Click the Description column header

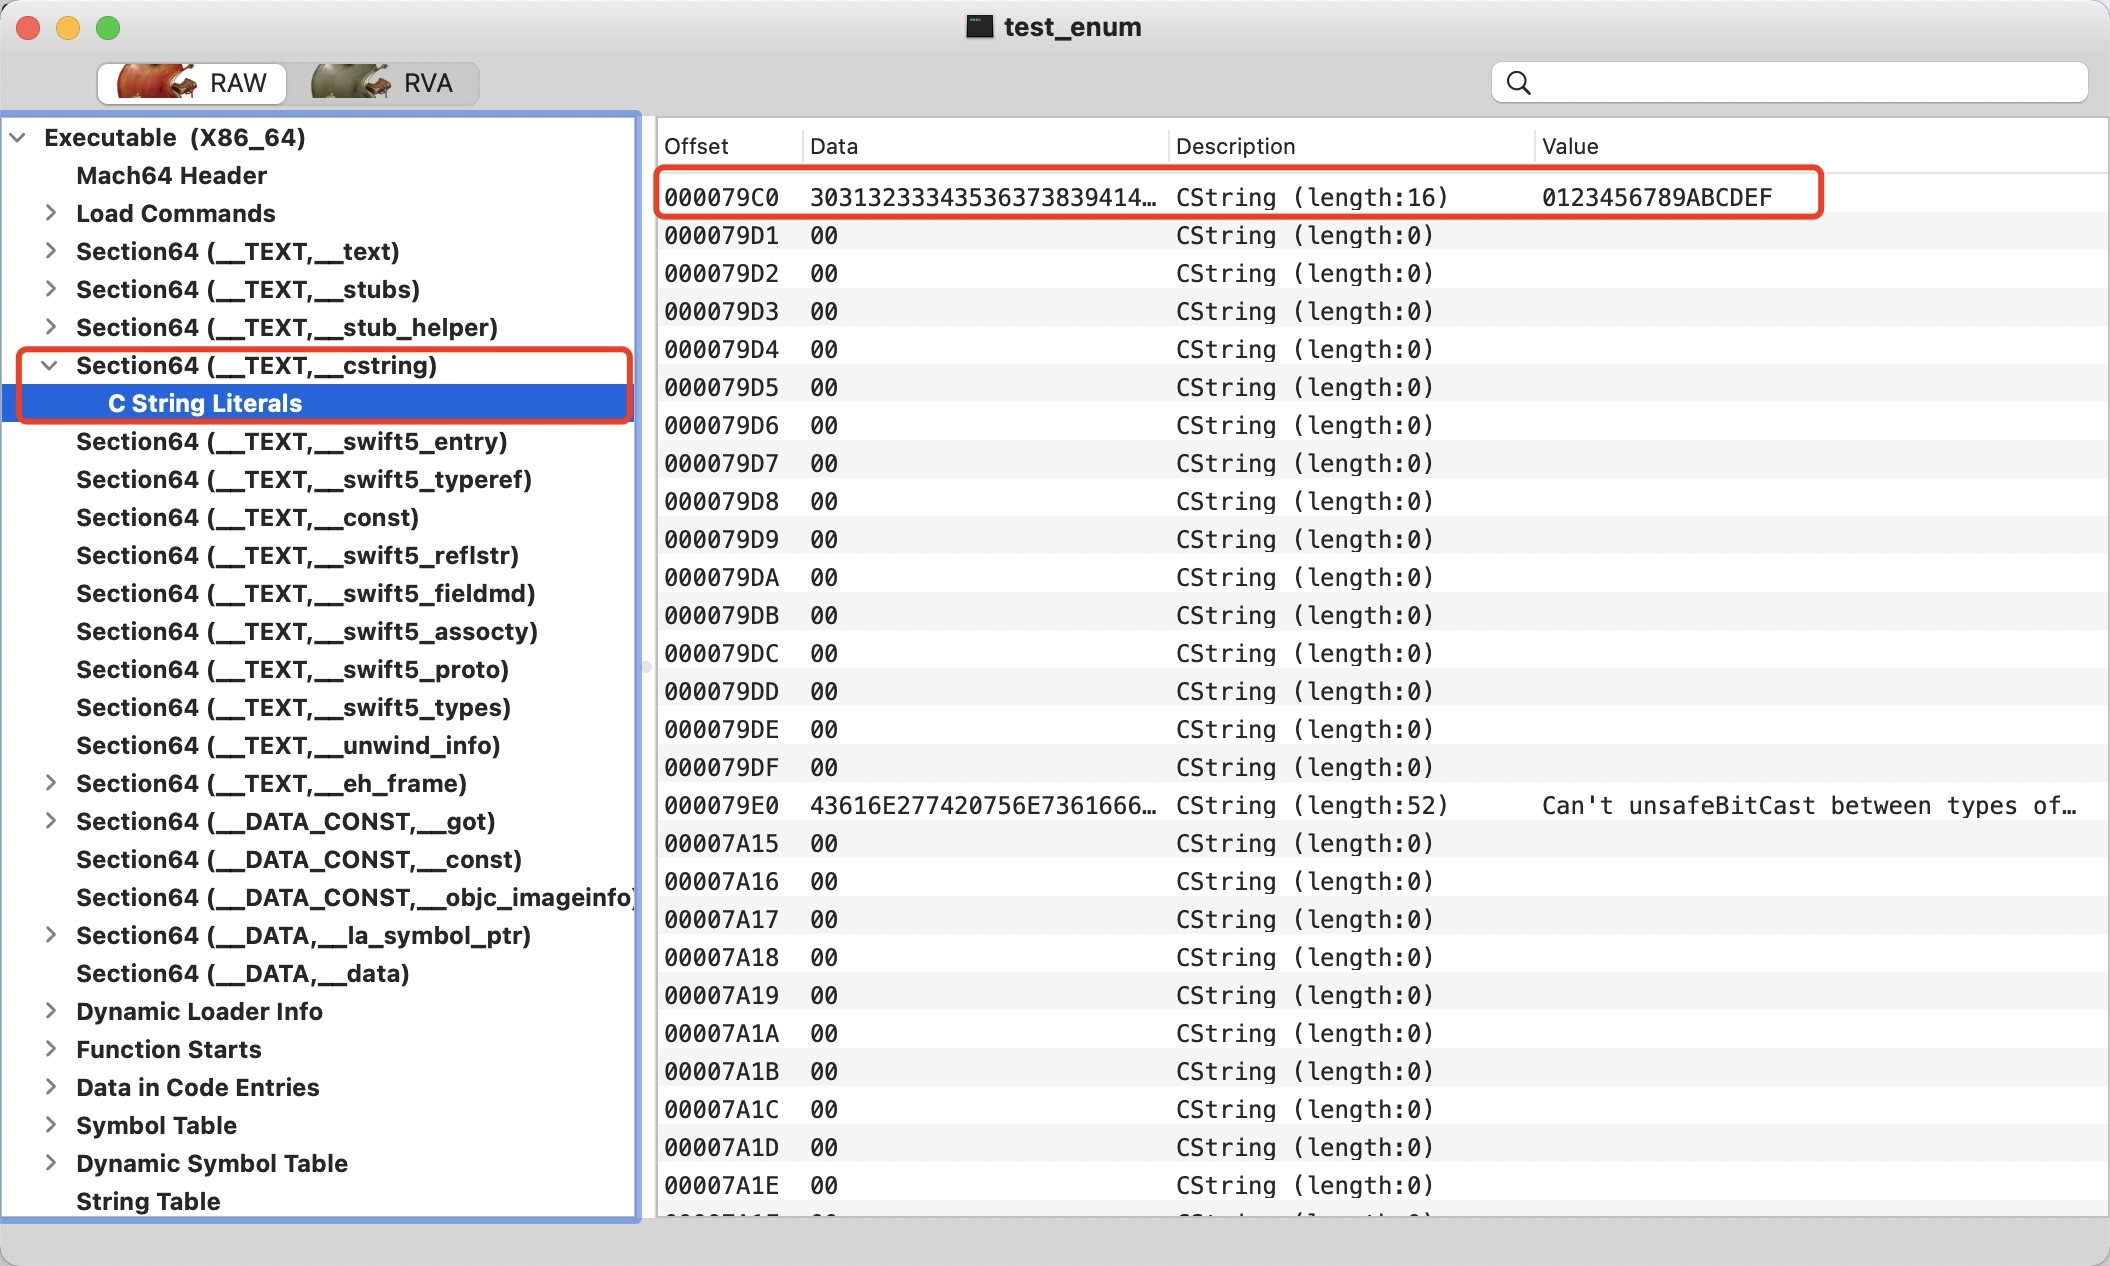click(1235, 146)
